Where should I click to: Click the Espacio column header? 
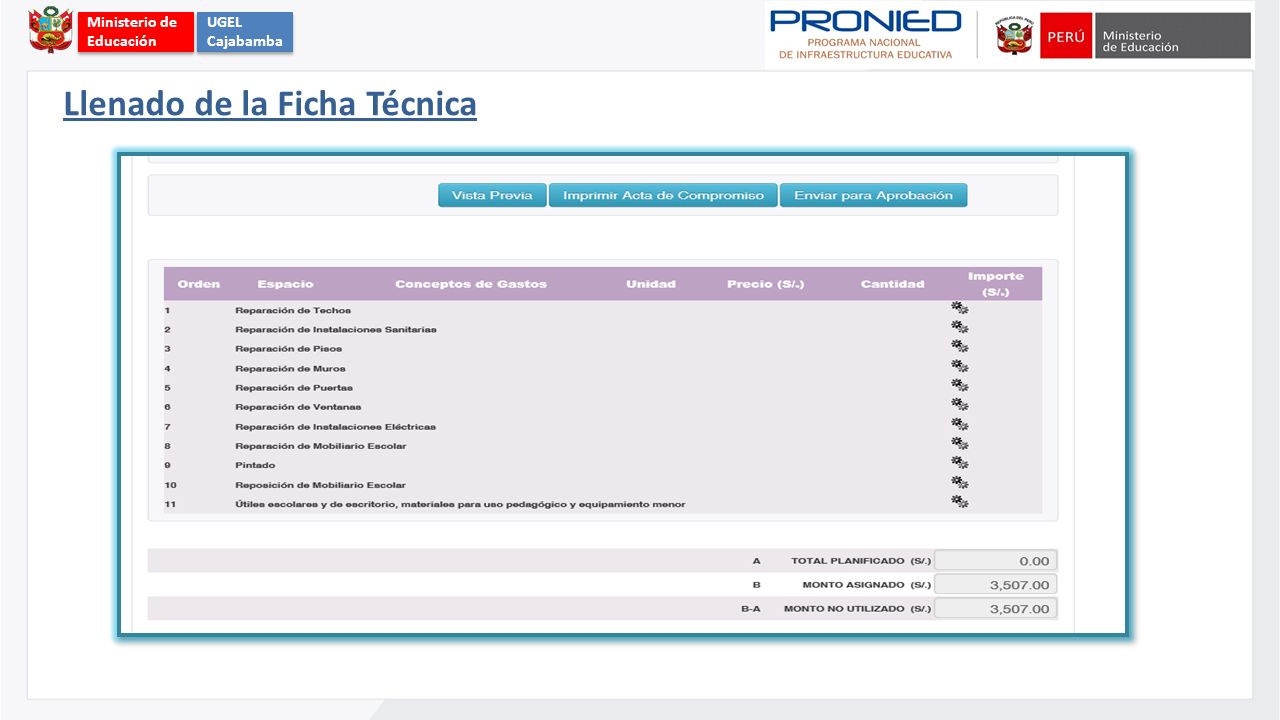[x=285, y=284]
